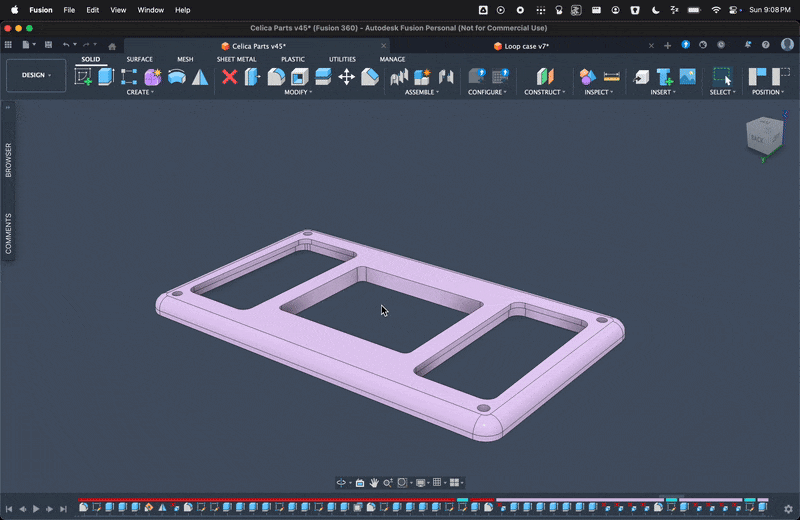Select the Create Sketch tool
This screenshot has width=800, height=520.
(83, 77)
